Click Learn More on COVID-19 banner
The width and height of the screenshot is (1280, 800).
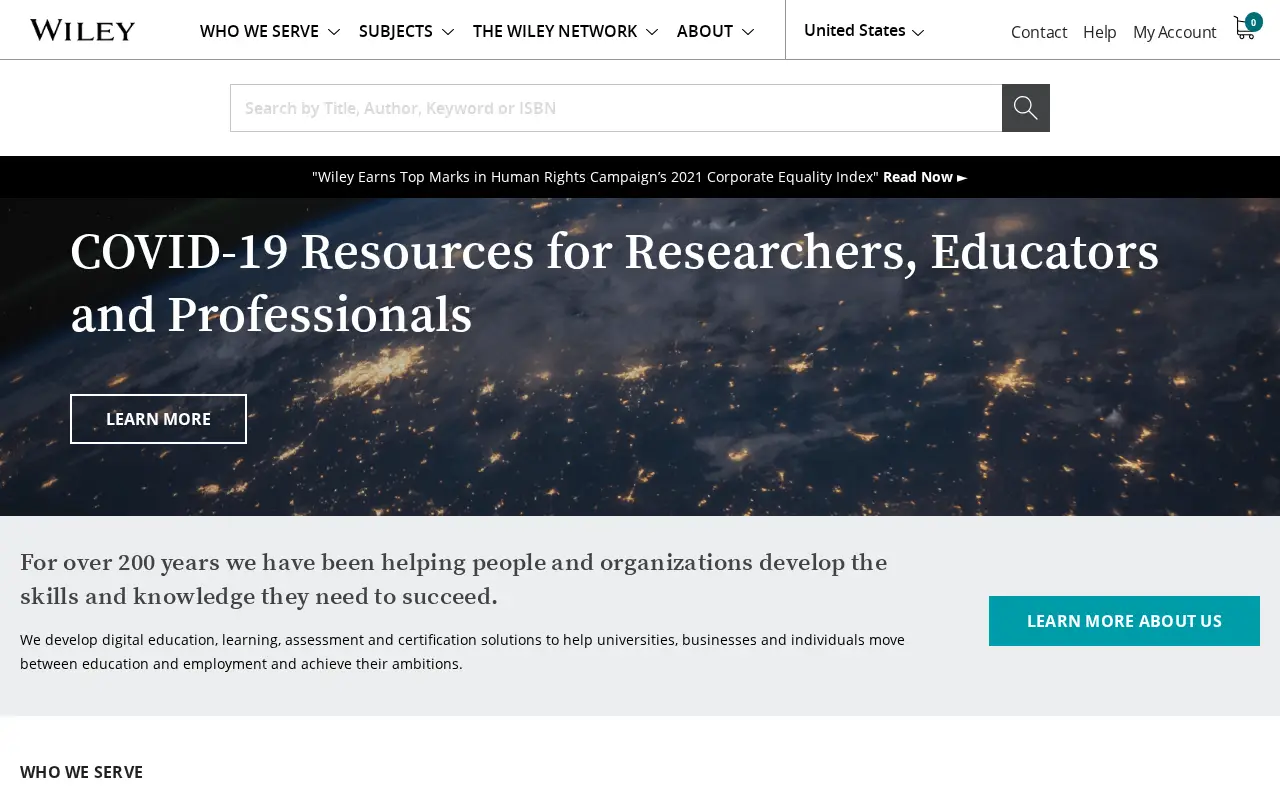(158, 419)
